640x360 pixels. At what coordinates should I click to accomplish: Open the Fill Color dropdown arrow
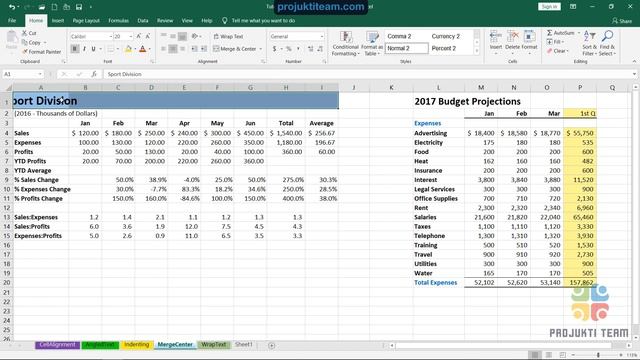[135, 49]
